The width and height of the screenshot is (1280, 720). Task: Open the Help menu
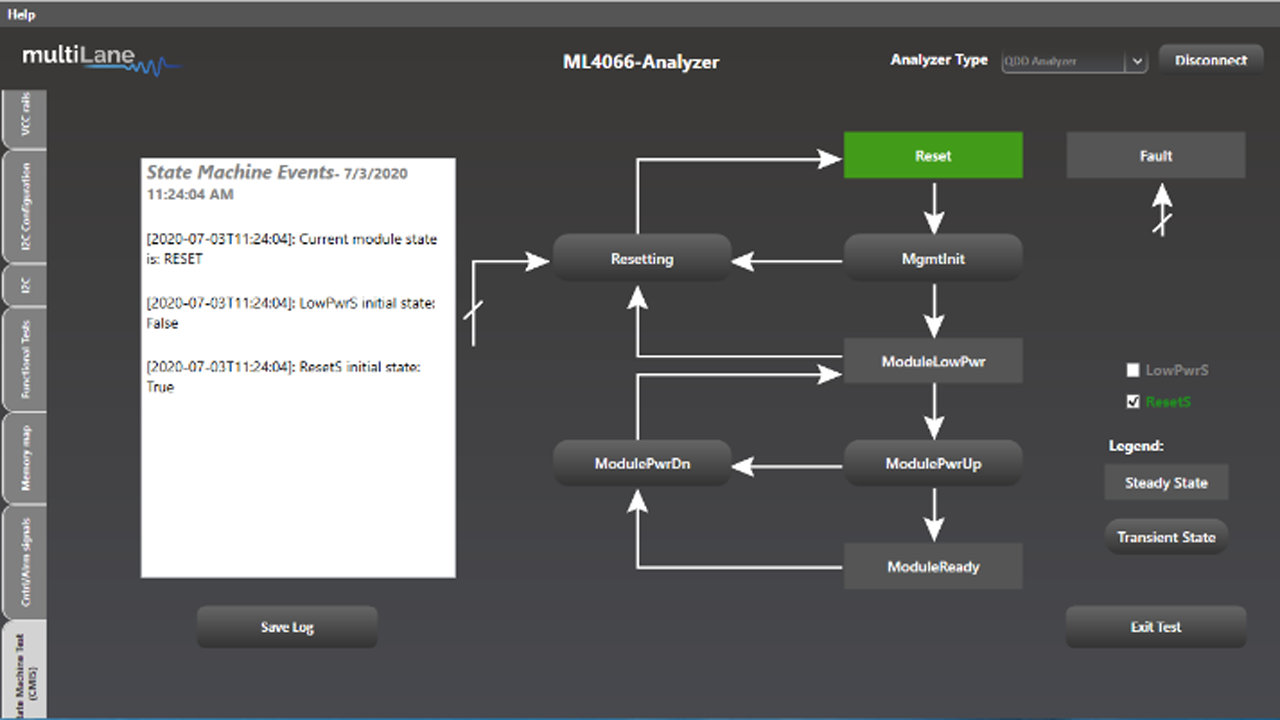point(21,14)
